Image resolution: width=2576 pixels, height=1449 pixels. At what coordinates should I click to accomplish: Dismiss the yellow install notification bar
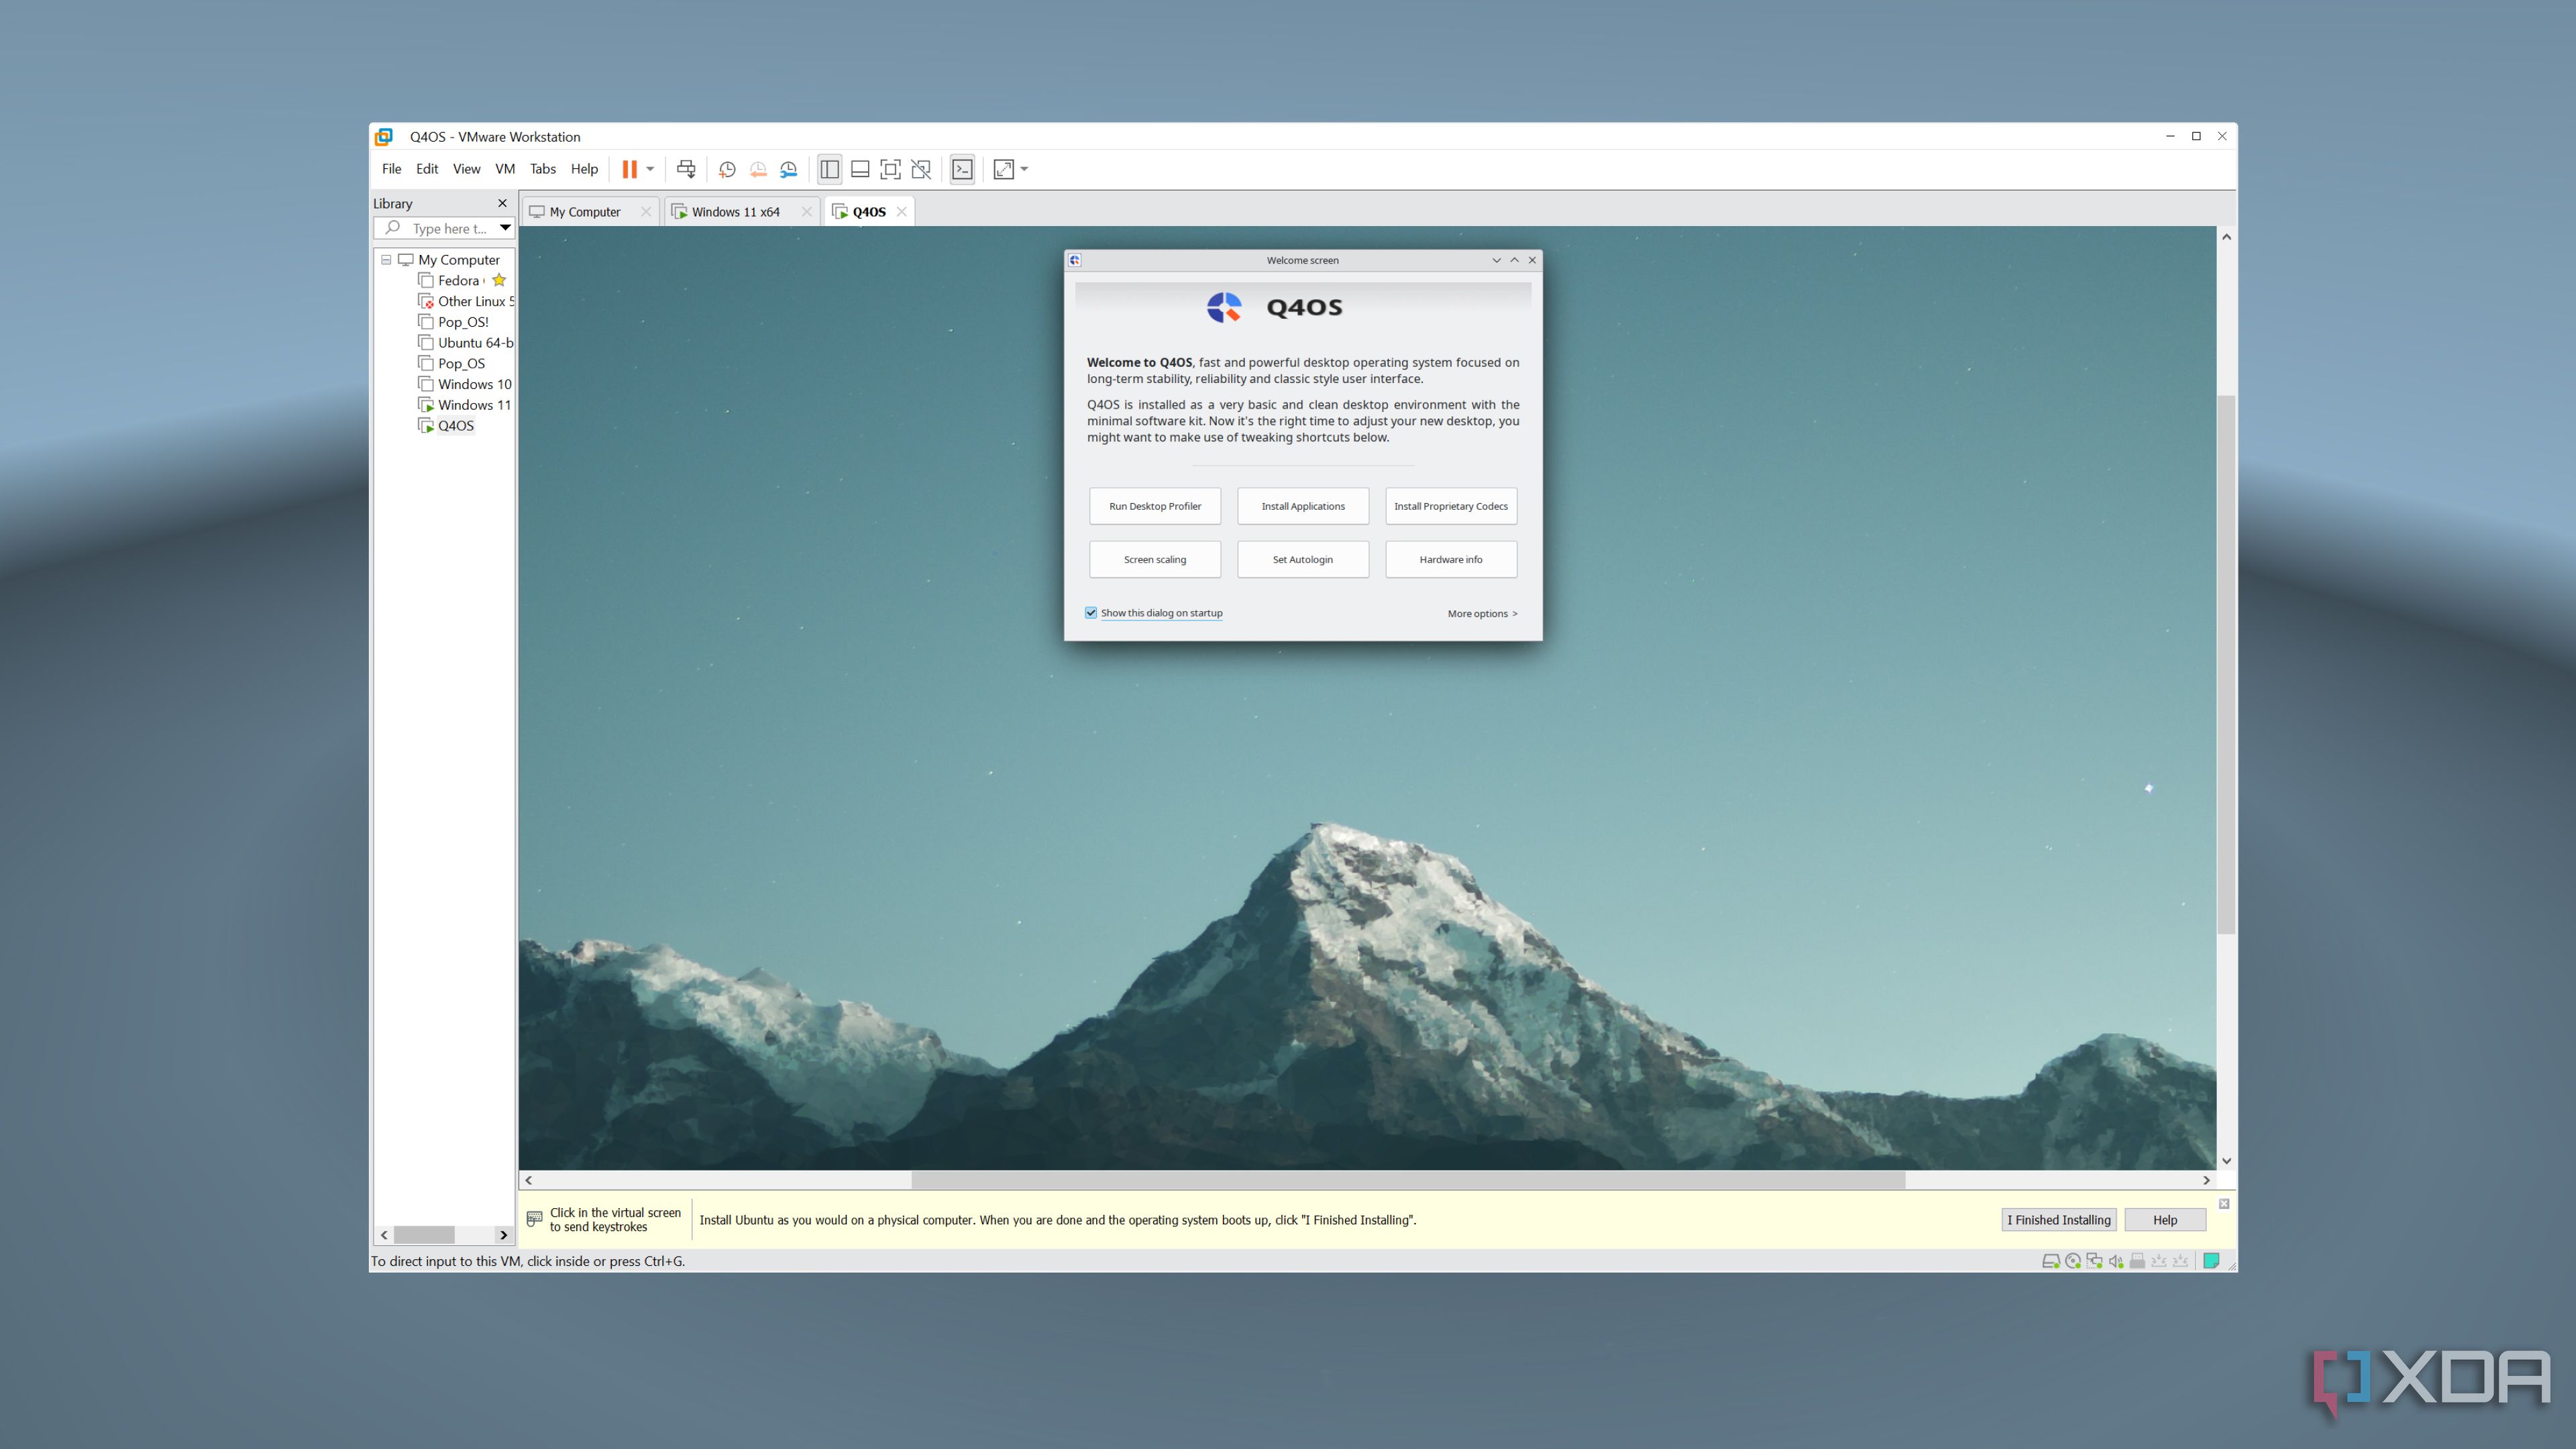(x=2224, y=1204)
